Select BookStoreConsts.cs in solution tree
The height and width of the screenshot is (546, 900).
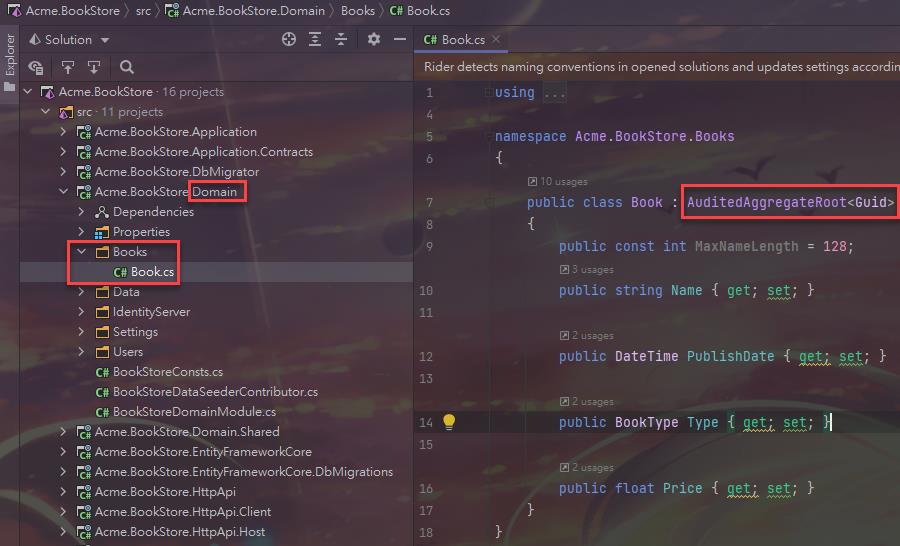point(167,372)
